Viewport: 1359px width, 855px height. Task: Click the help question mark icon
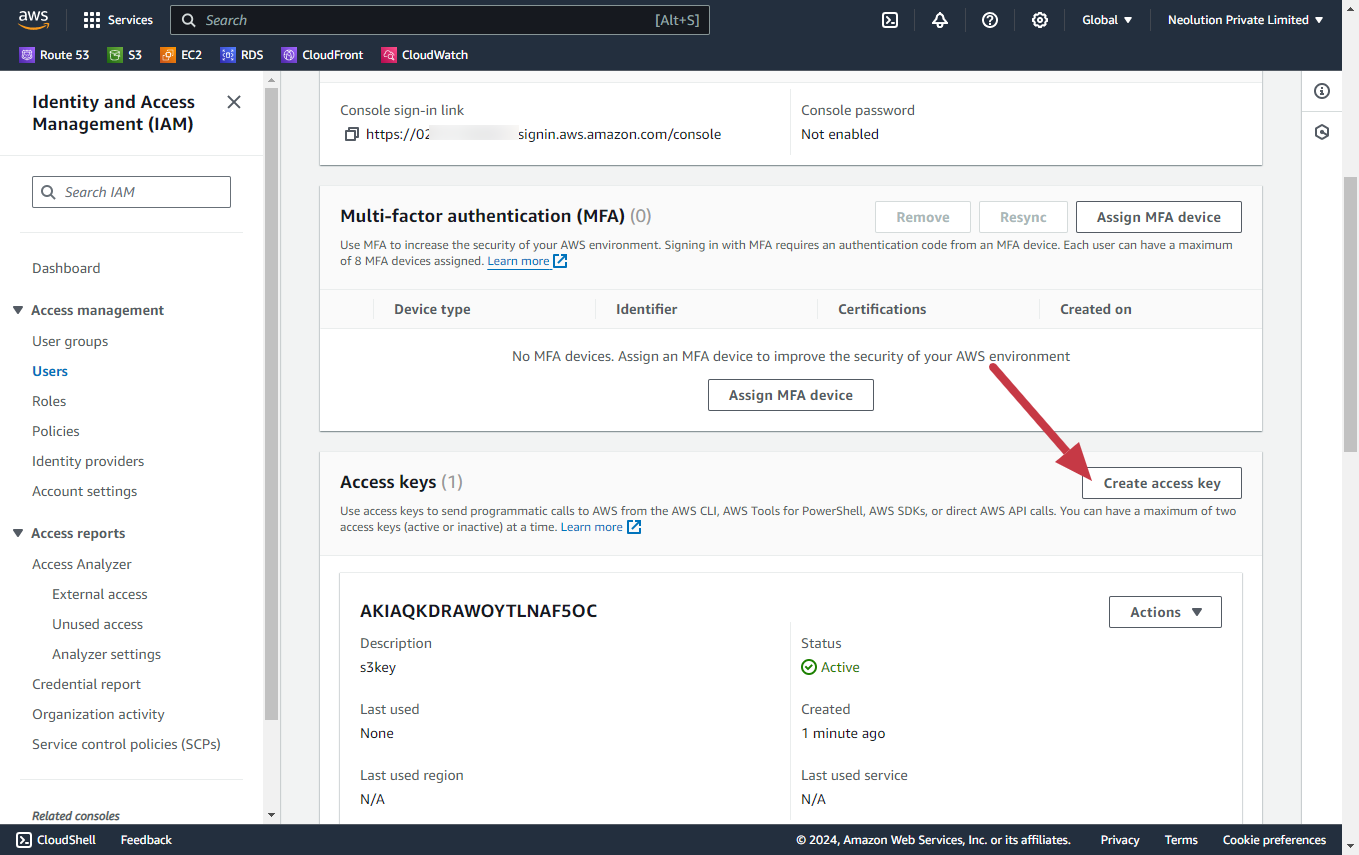(990, 20)
